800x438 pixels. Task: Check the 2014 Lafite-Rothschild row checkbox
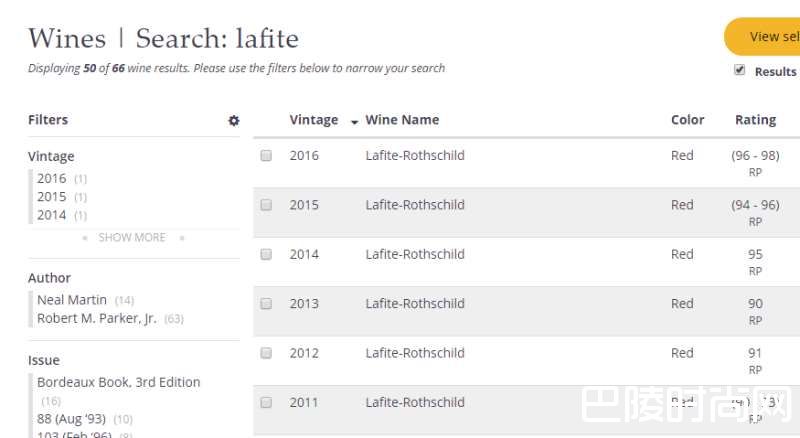click(266, 254)
